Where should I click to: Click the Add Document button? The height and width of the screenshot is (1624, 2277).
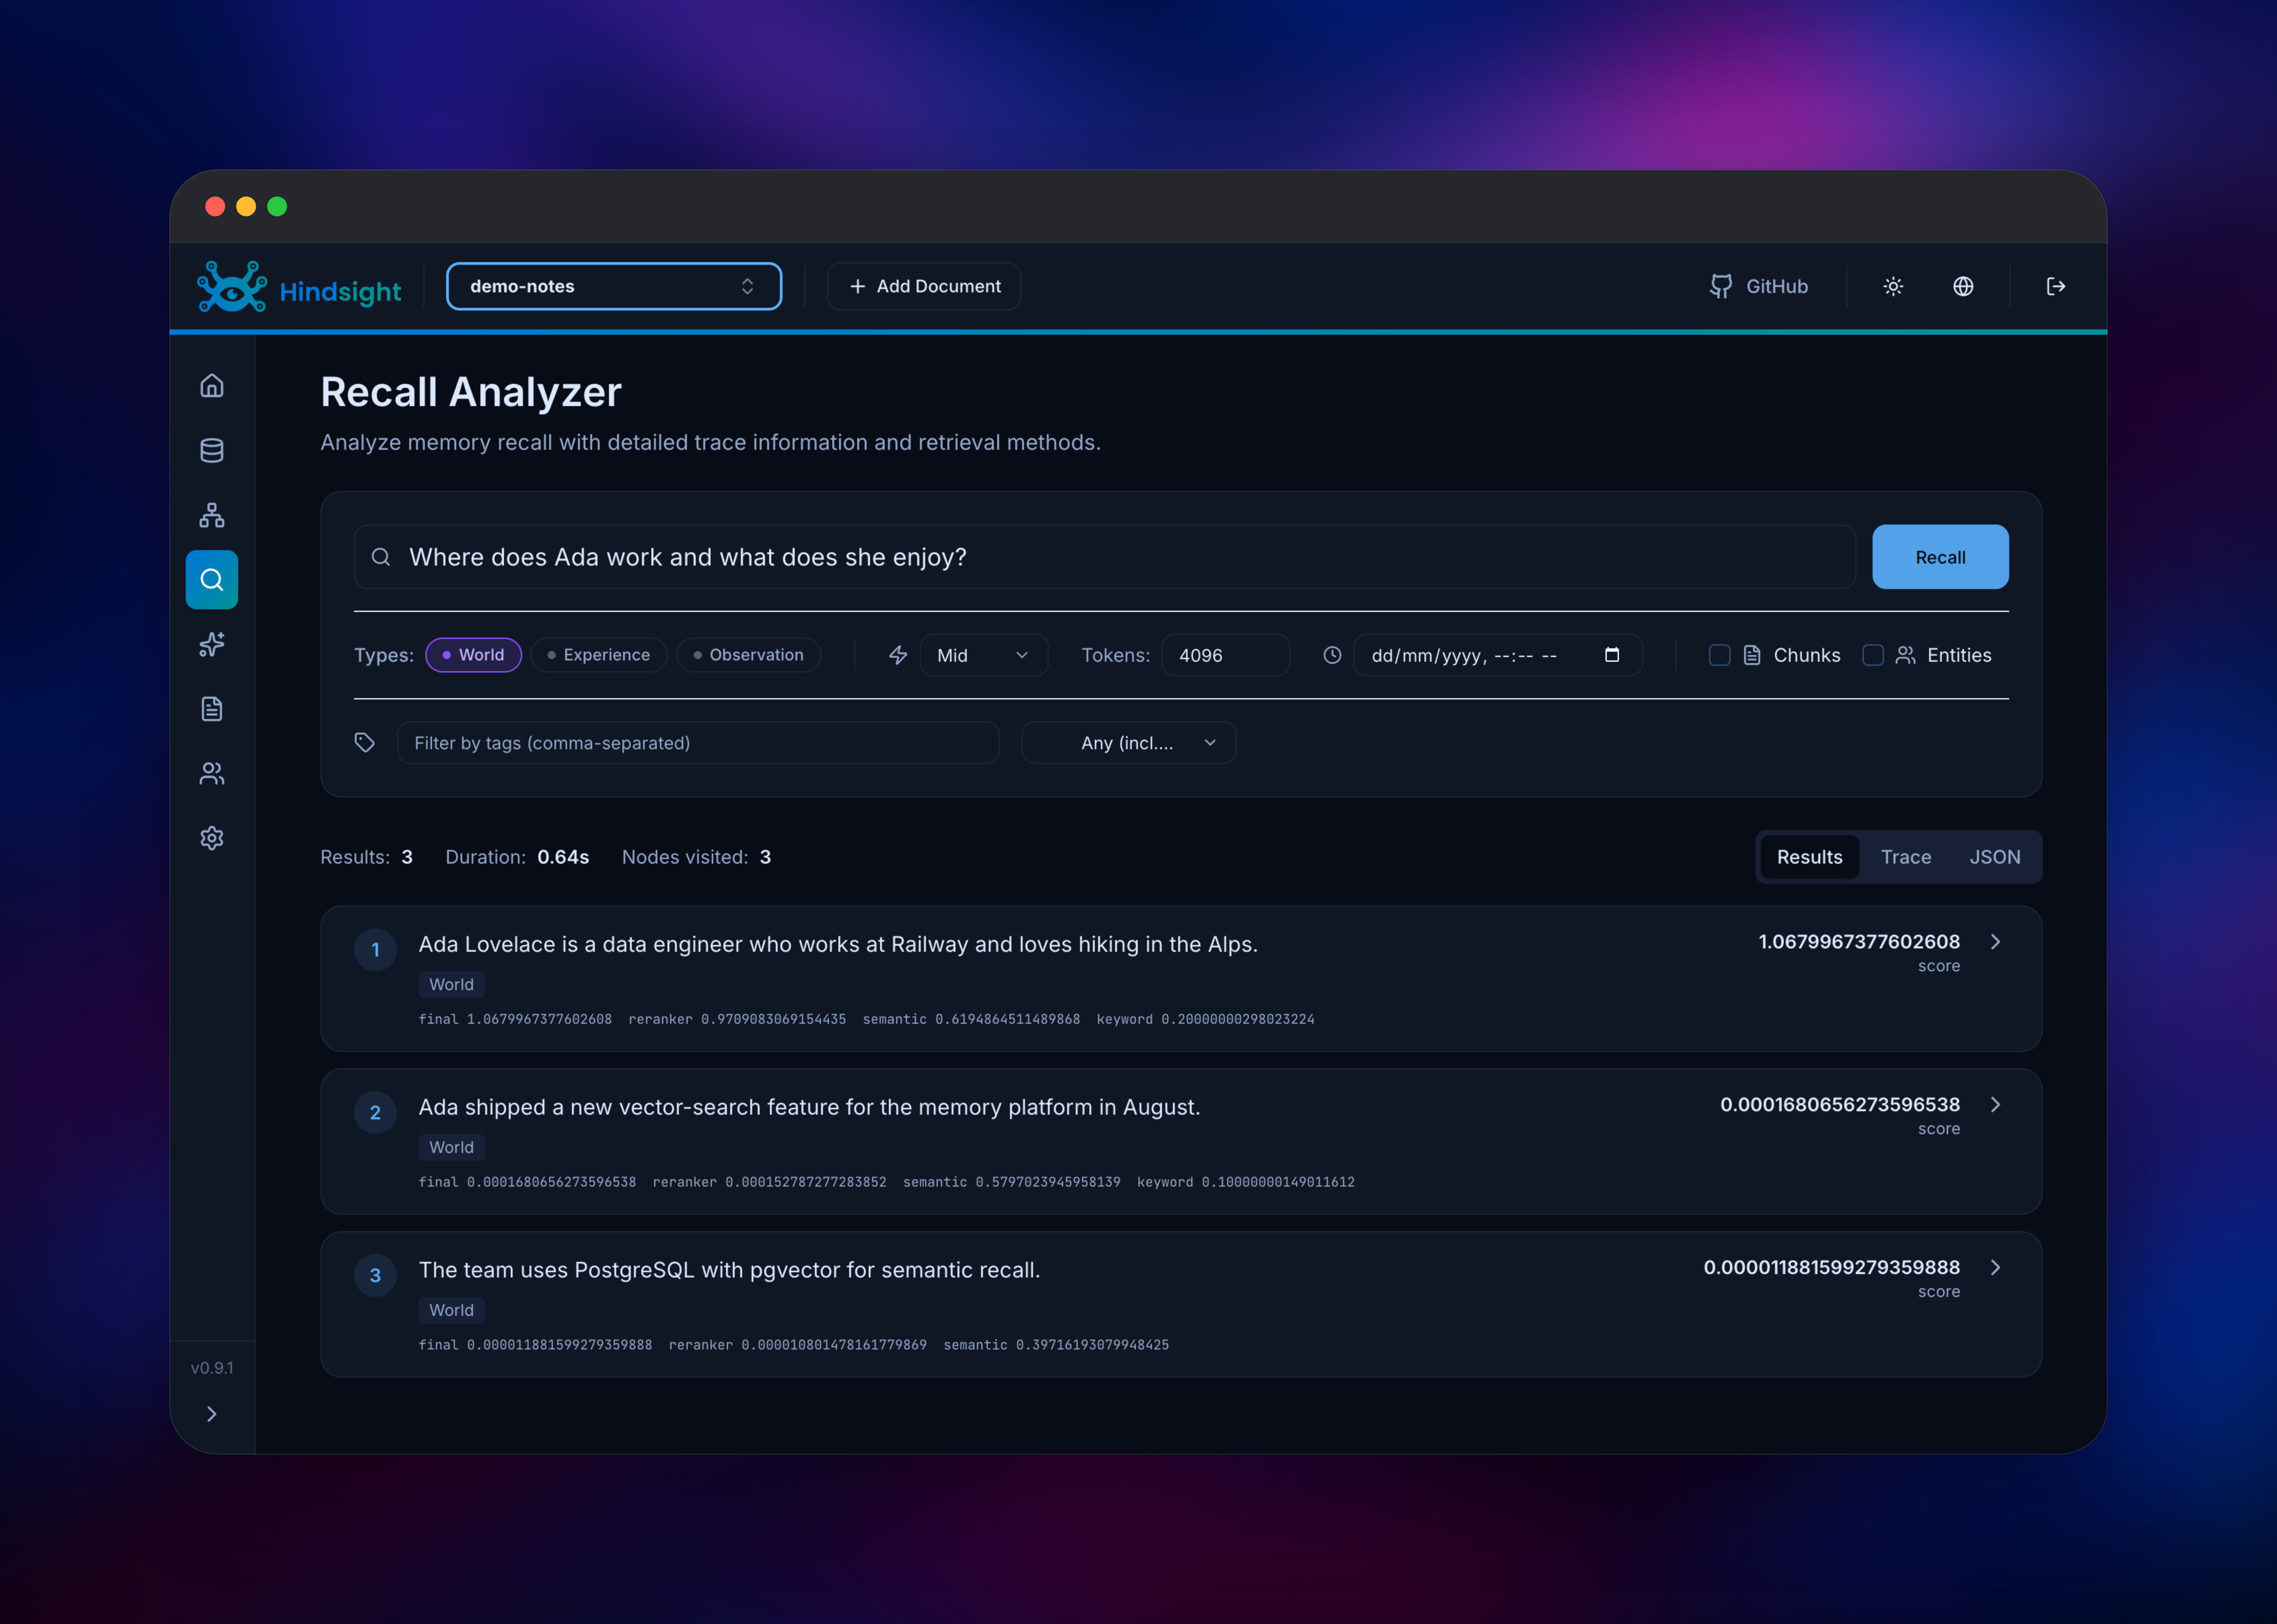[x=924, y=287]
